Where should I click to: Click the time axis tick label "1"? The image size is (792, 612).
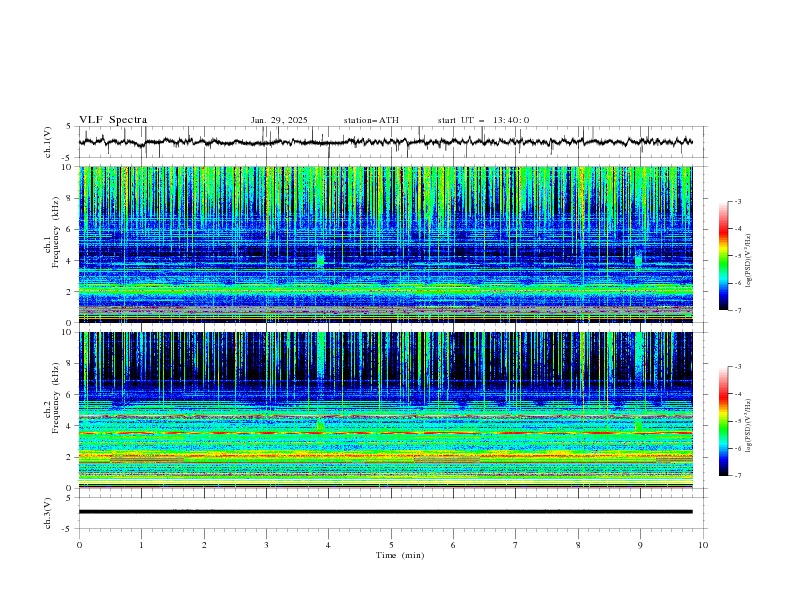[x=141, y=545]
